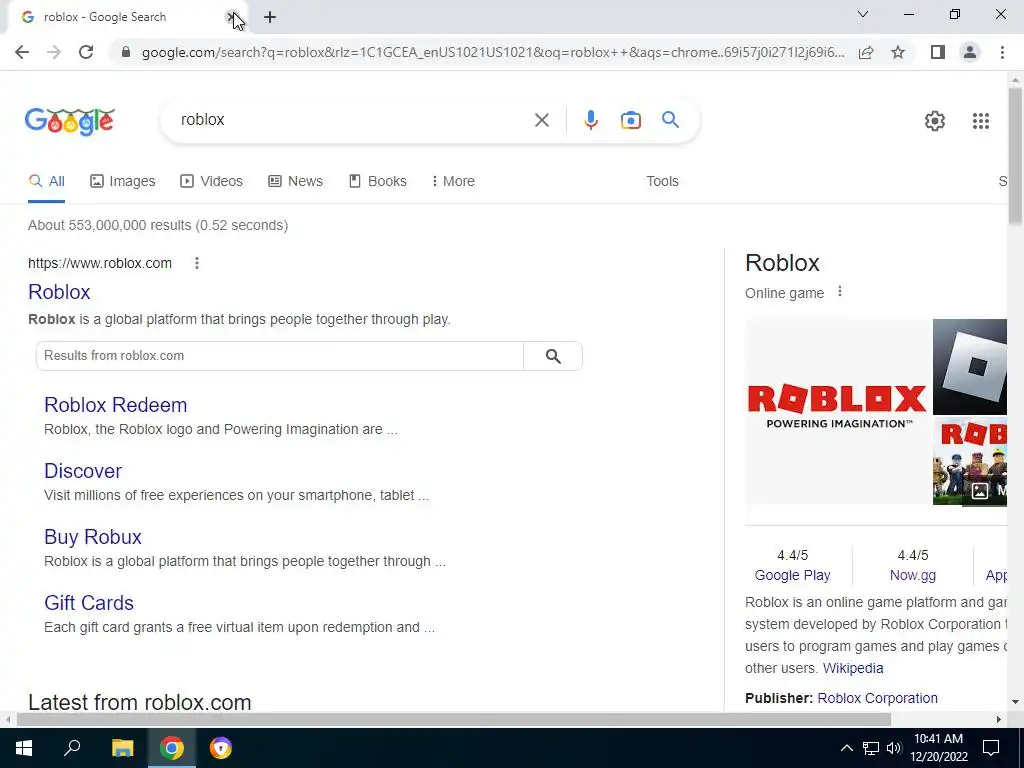Open the network tray icon
Screen dimensions: 1024x768
coord(871,748)
